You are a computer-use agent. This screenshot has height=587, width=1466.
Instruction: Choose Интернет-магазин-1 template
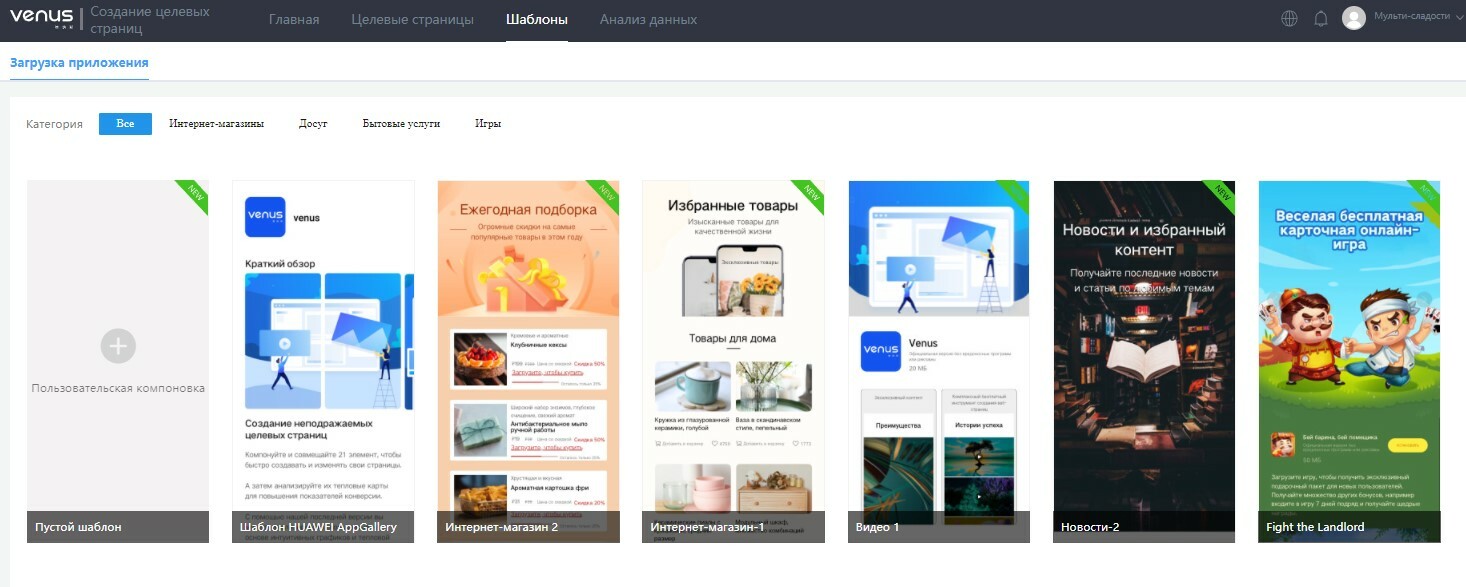(x=733, y=361)
